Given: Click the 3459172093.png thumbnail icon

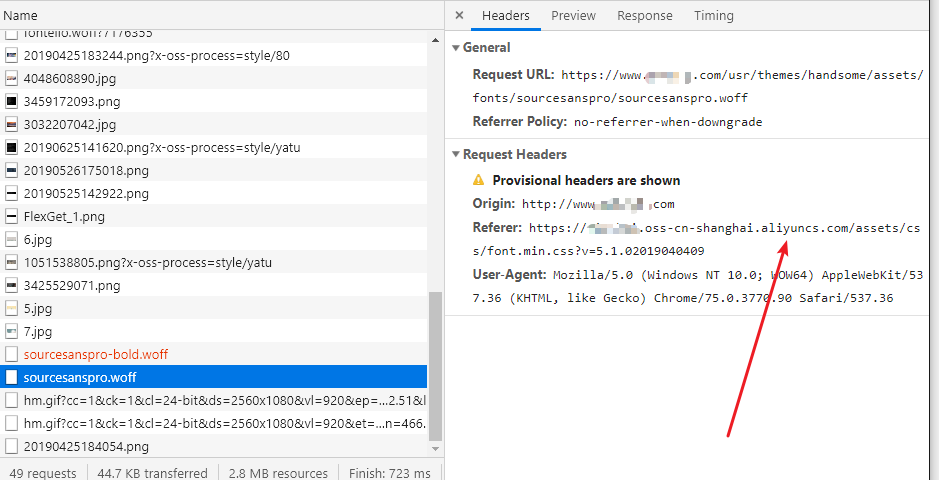Looking at the screenshot, I should [12, 101].
